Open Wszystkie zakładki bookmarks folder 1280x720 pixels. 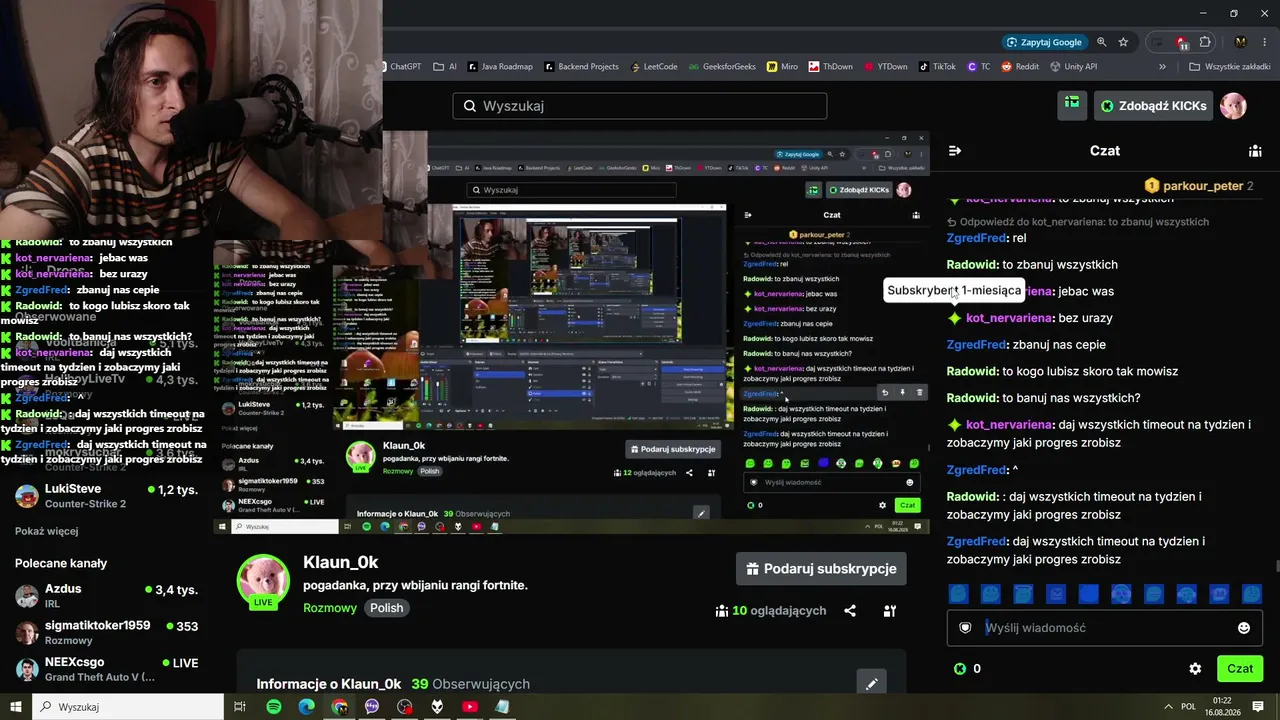tap(1229, 67)
